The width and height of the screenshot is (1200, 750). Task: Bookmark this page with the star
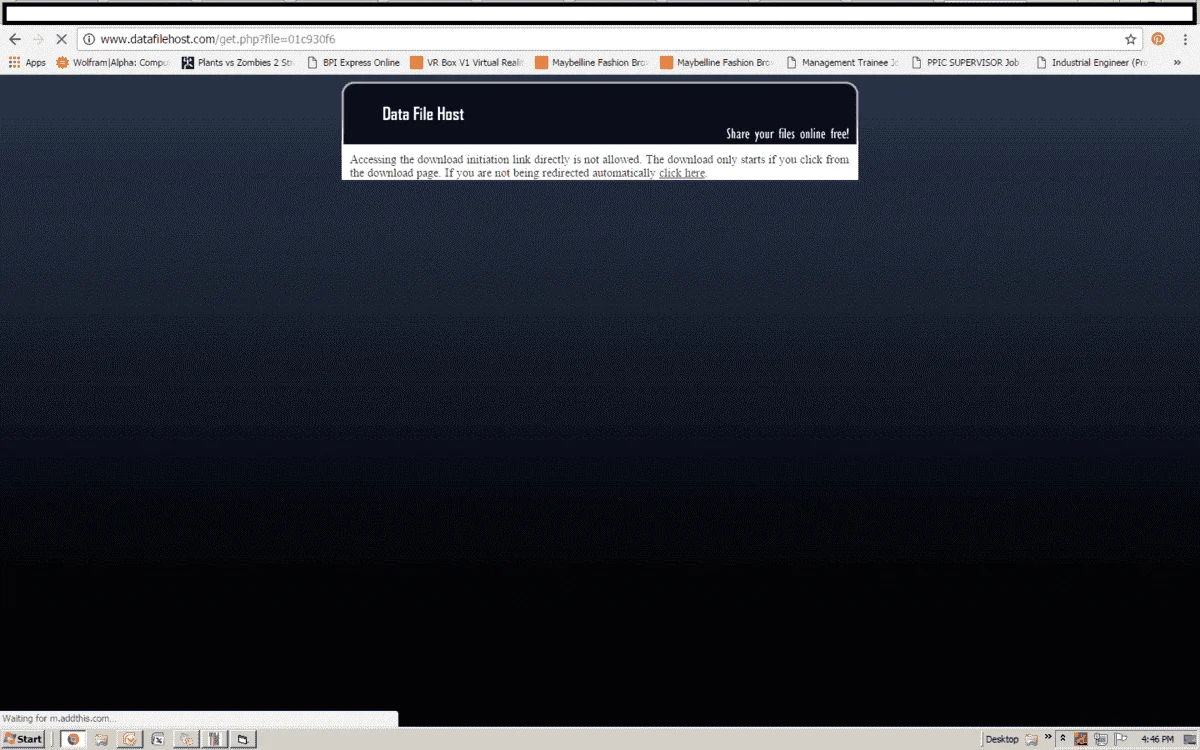tap(1130, 39)
